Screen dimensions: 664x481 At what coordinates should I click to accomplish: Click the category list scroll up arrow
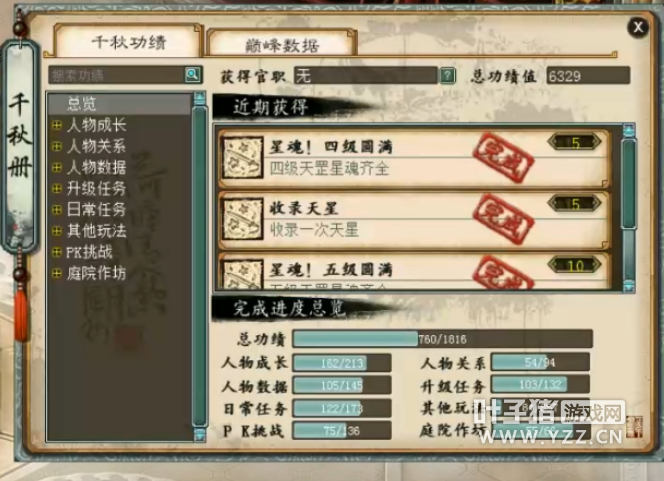[x=199, y=98]
